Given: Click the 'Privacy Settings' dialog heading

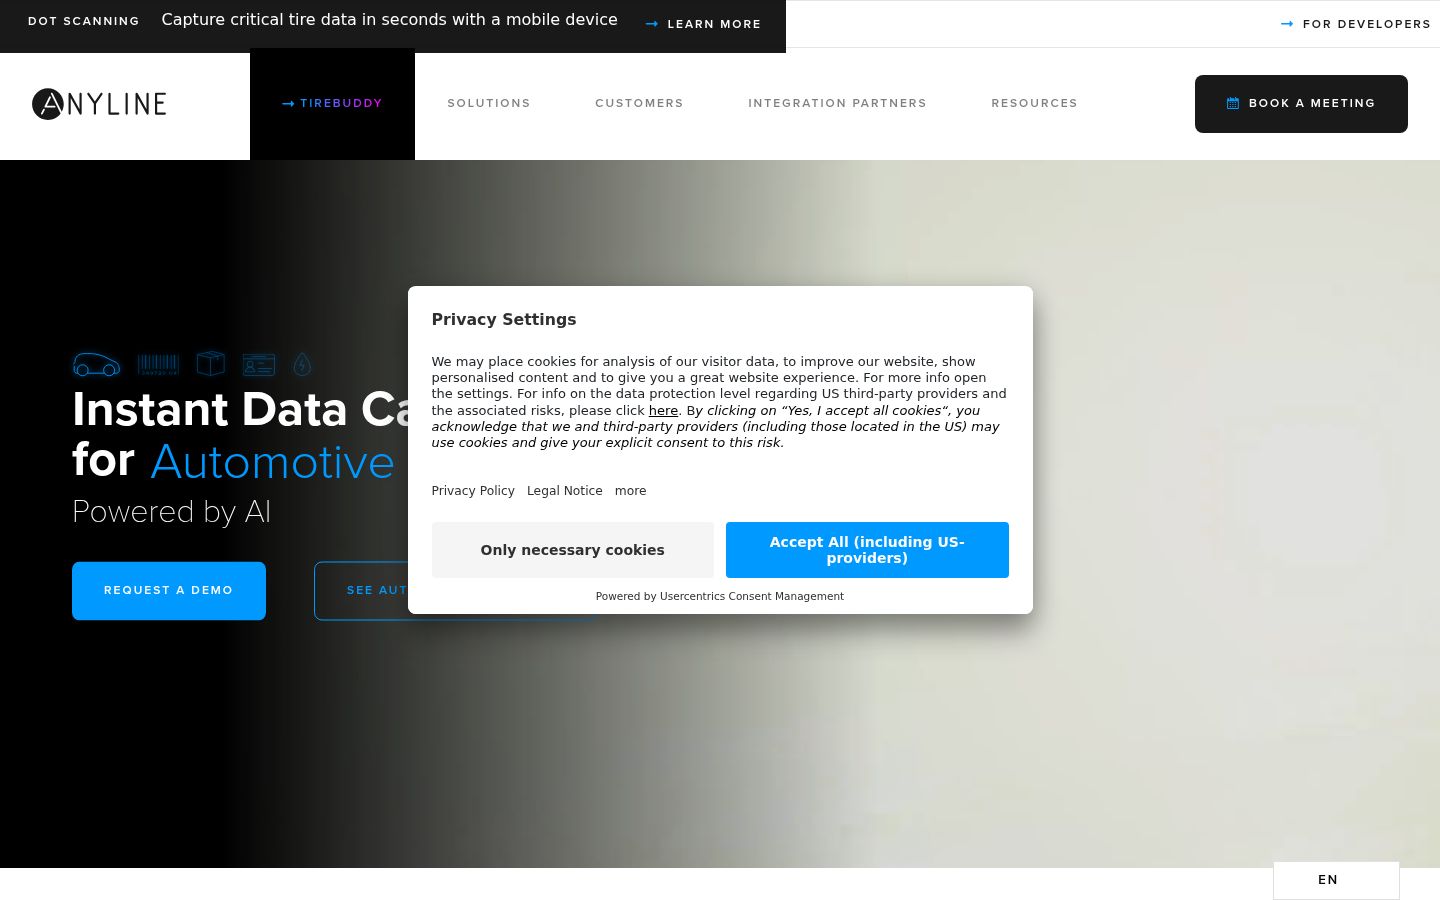Looking at the screenshot, I should coord(504,320).
